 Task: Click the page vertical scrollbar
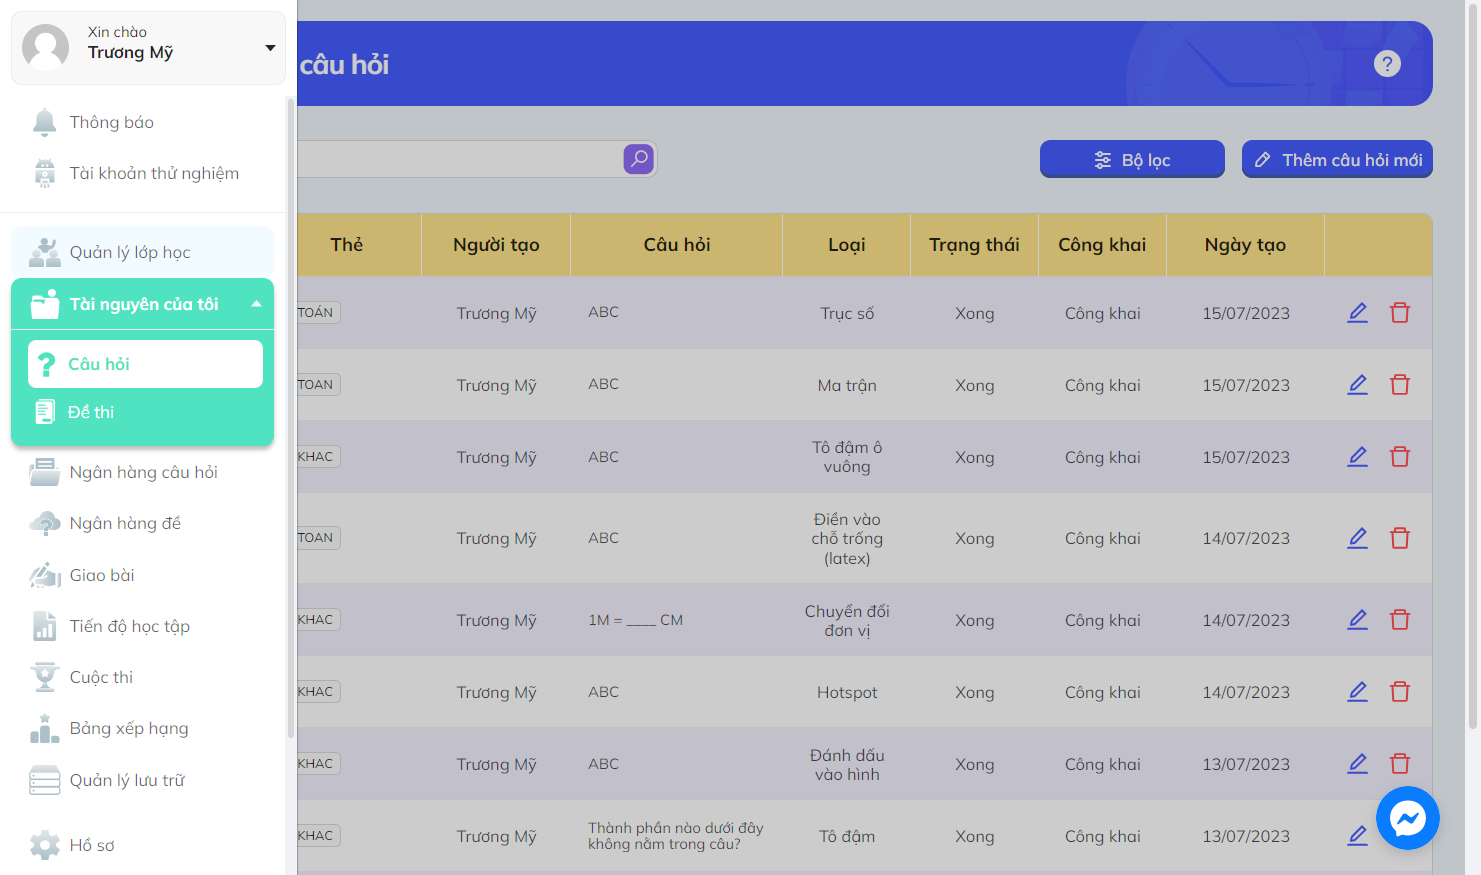(x=1472, y=365)
